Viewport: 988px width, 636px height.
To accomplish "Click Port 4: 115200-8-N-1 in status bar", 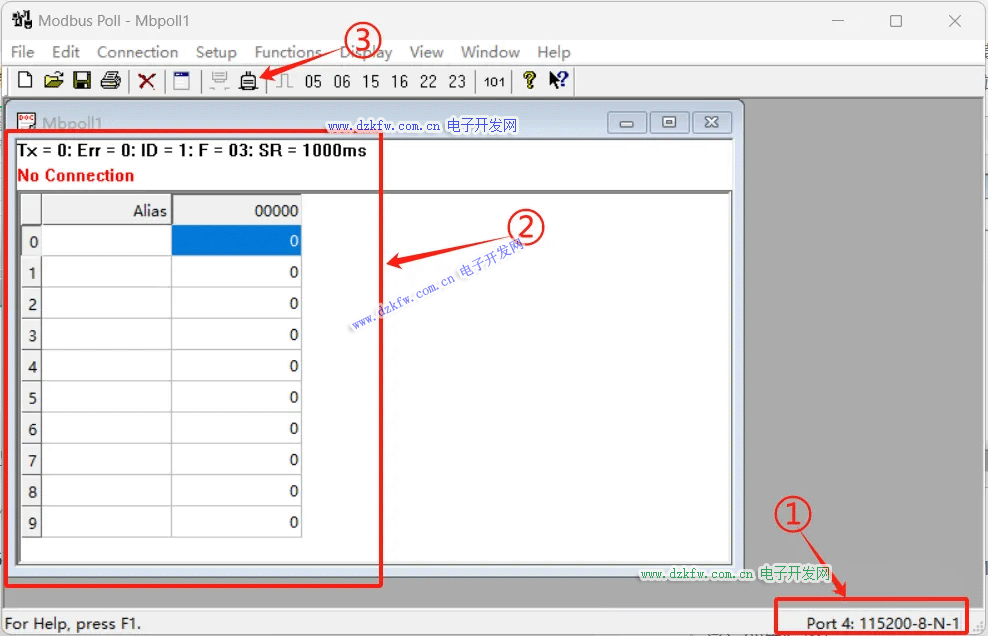I will click(883, 623).
